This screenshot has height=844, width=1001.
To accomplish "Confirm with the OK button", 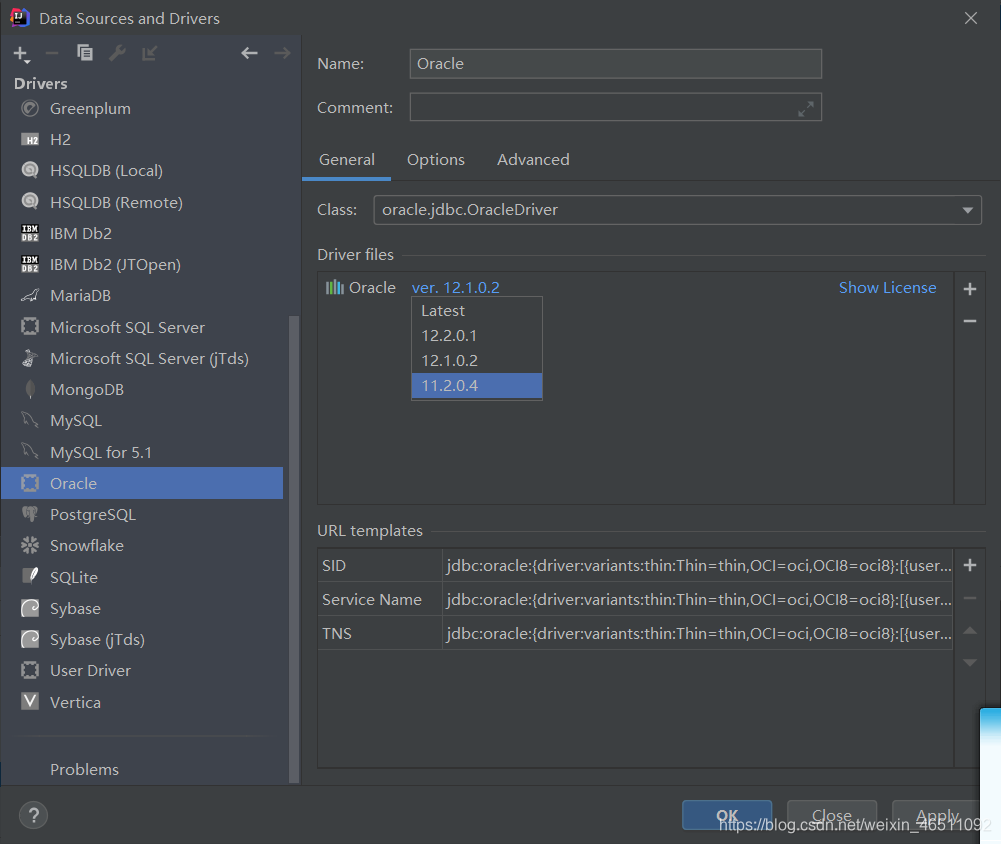I will point(726,815).
